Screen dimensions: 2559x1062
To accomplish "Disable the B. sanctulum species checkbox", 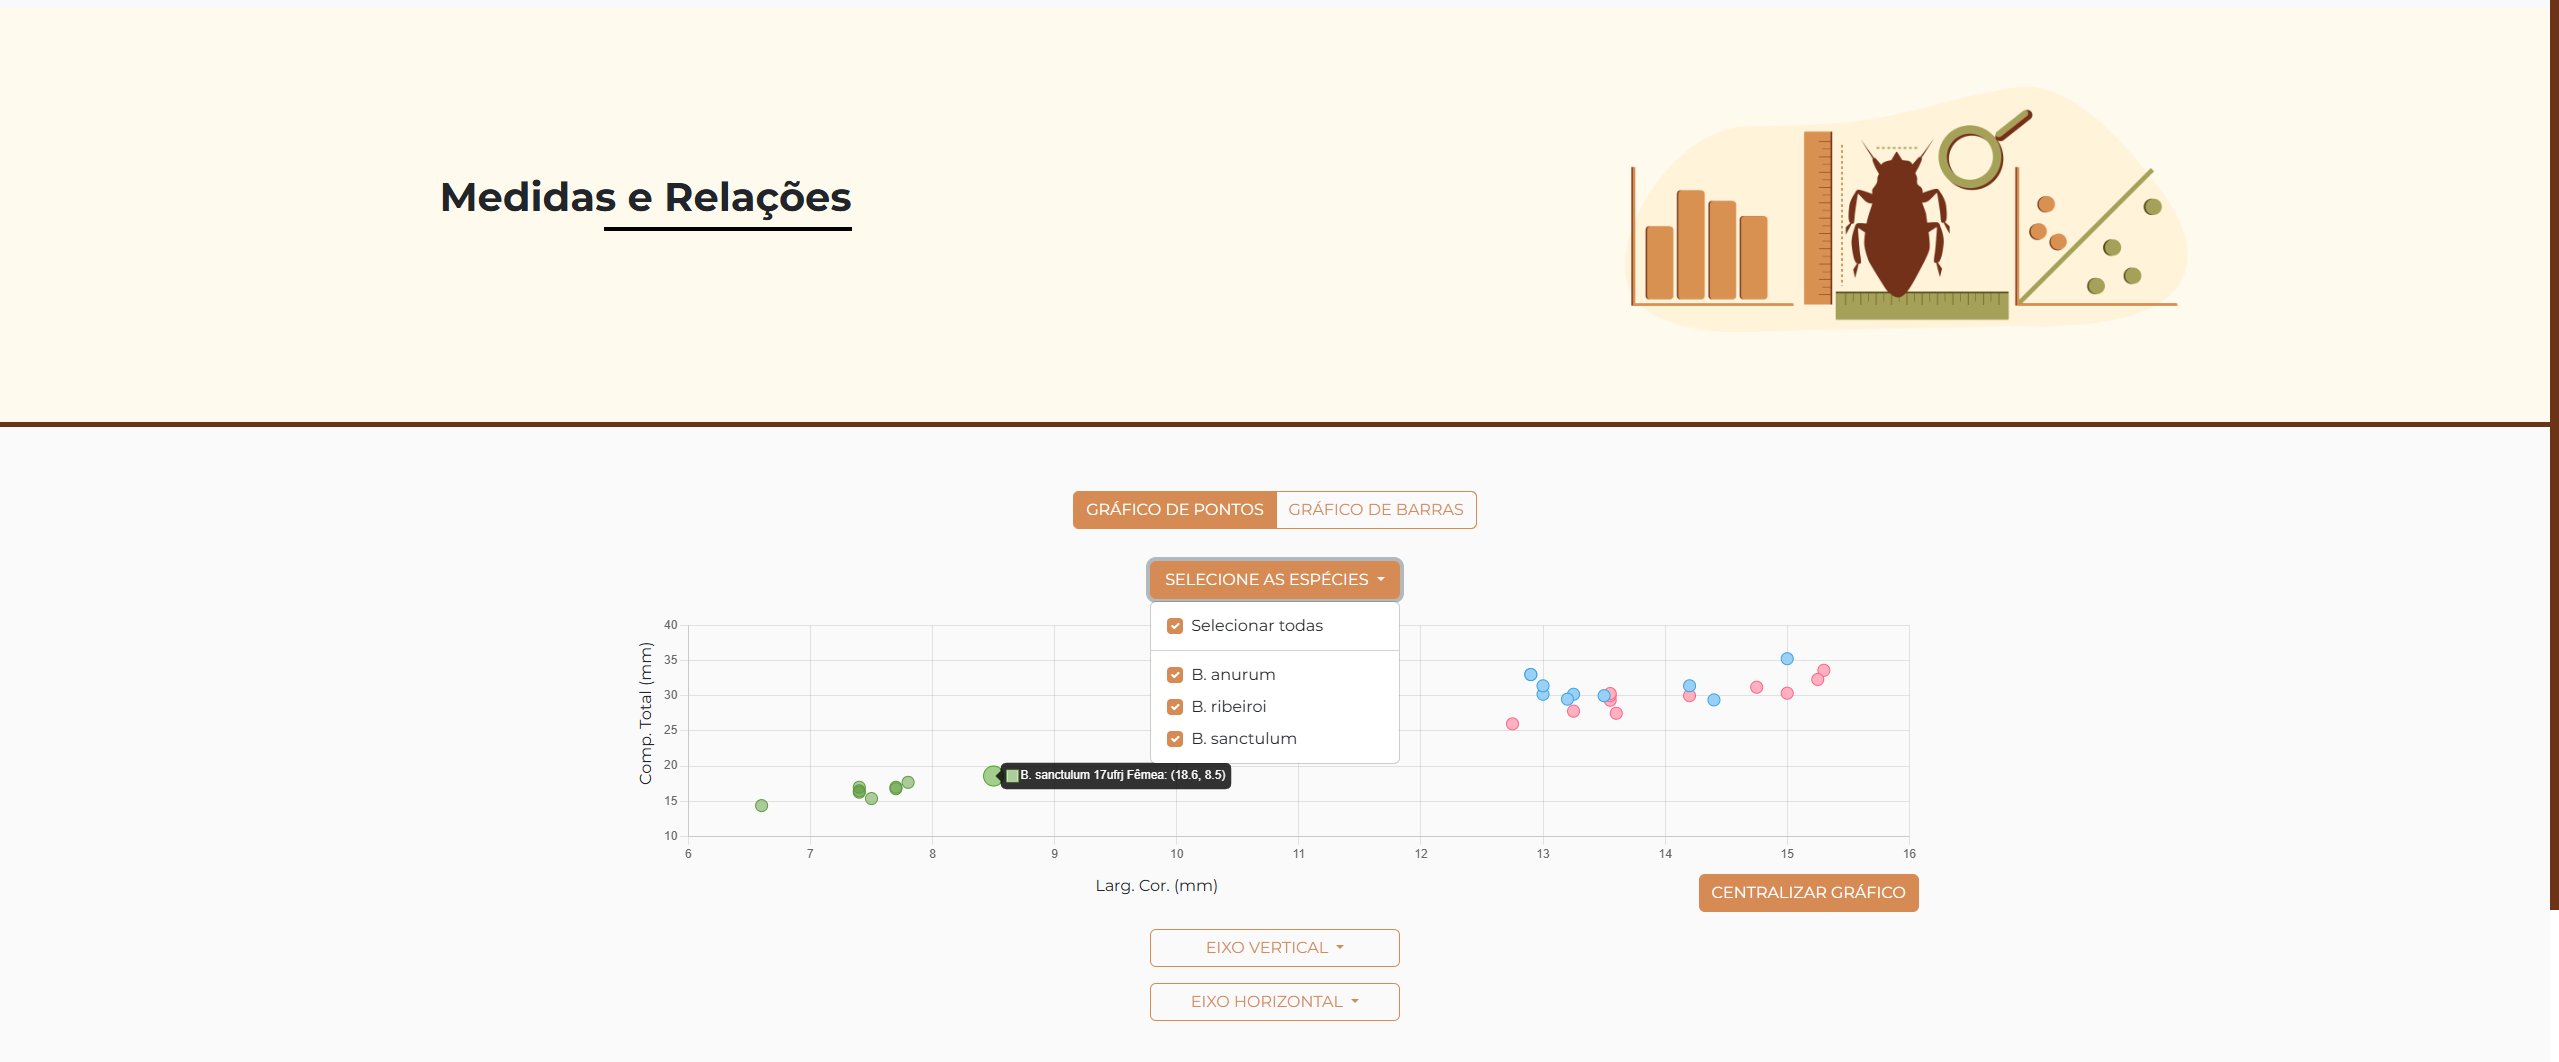I will click(1175, 739).
